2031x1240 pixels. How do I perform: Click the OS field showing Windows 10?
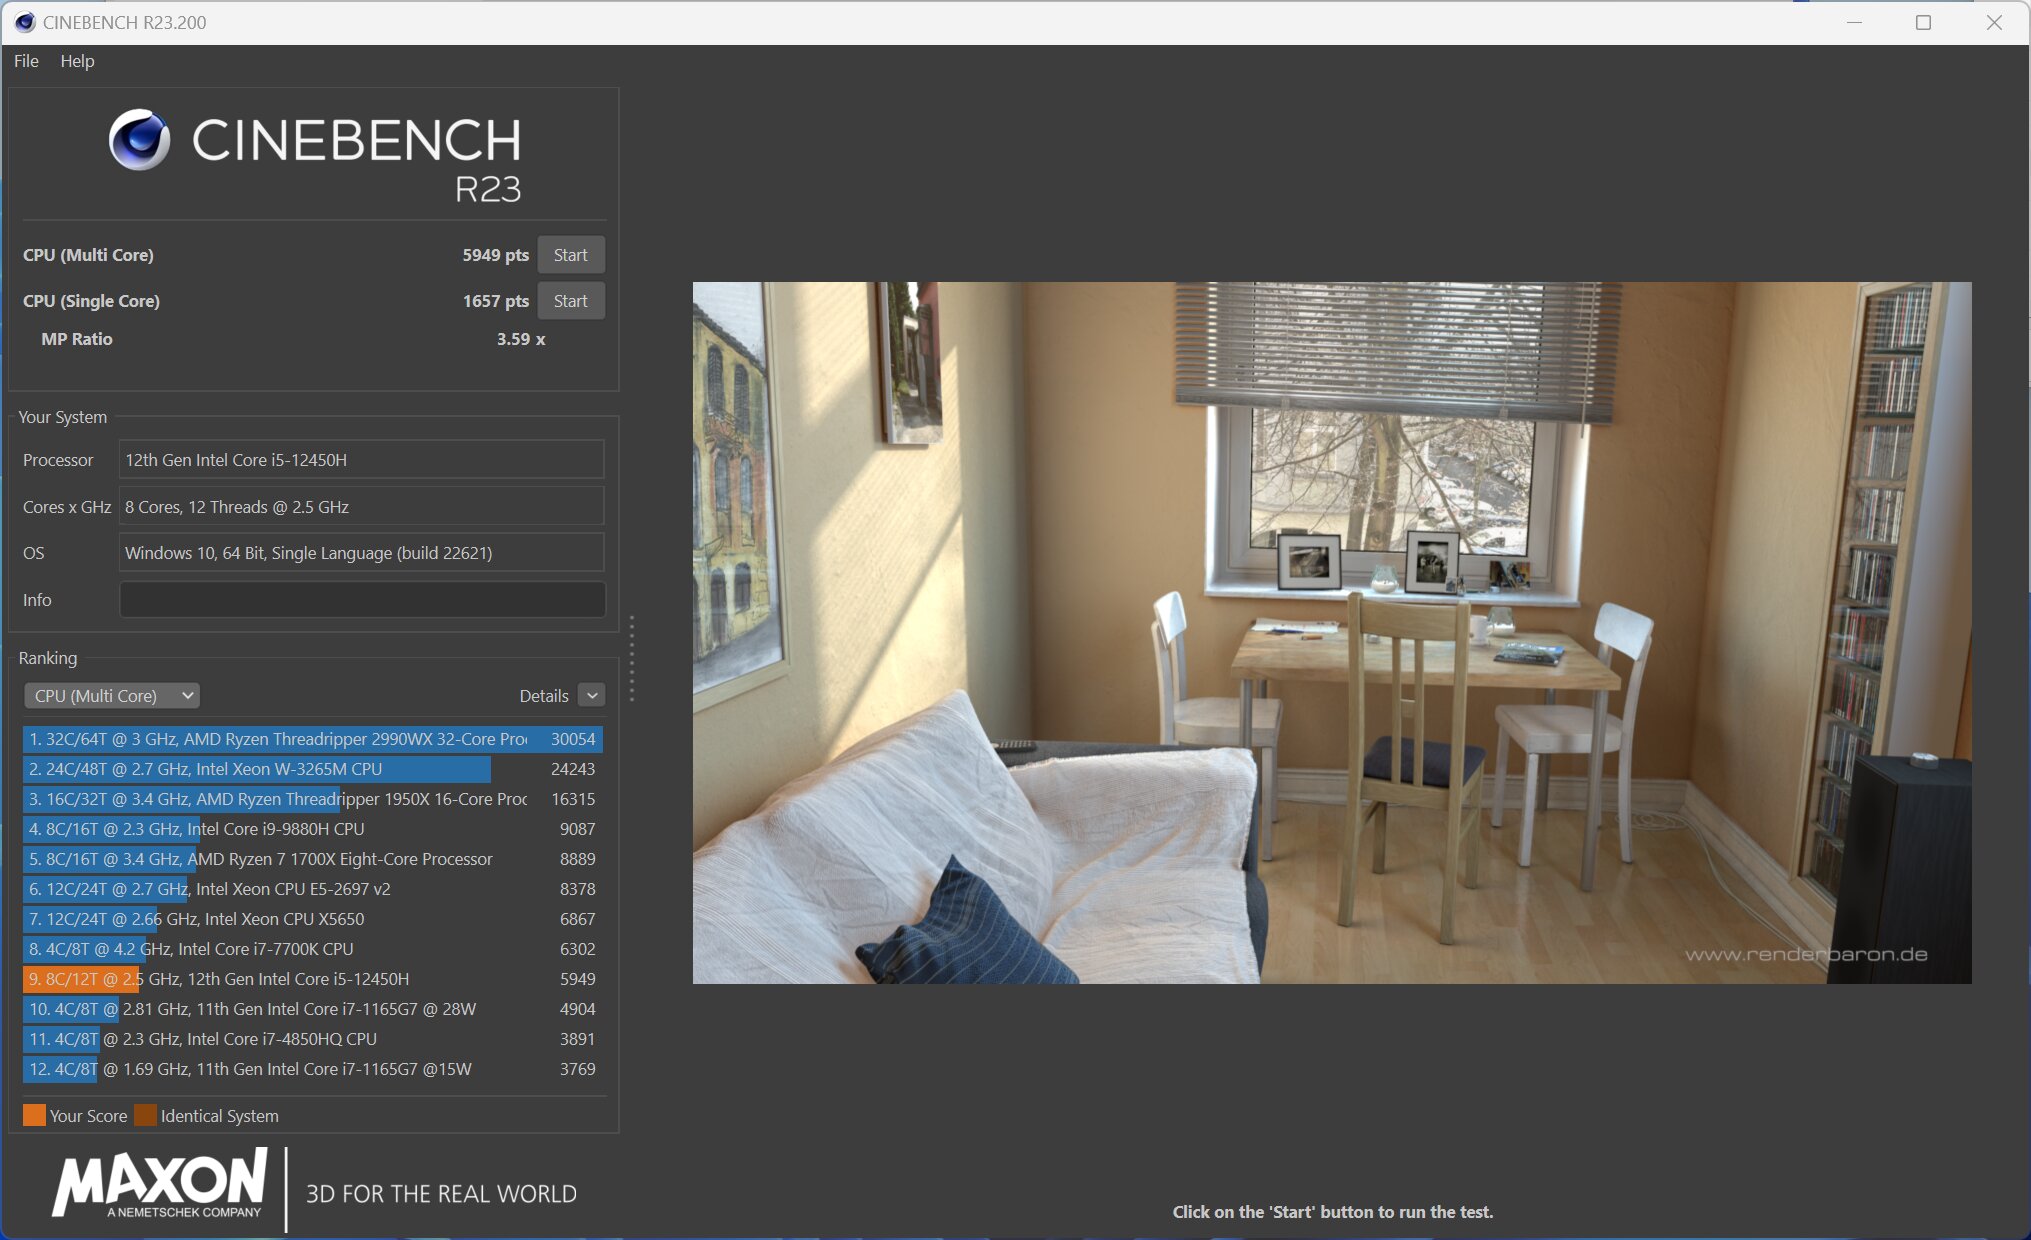(x=361, y=553)
